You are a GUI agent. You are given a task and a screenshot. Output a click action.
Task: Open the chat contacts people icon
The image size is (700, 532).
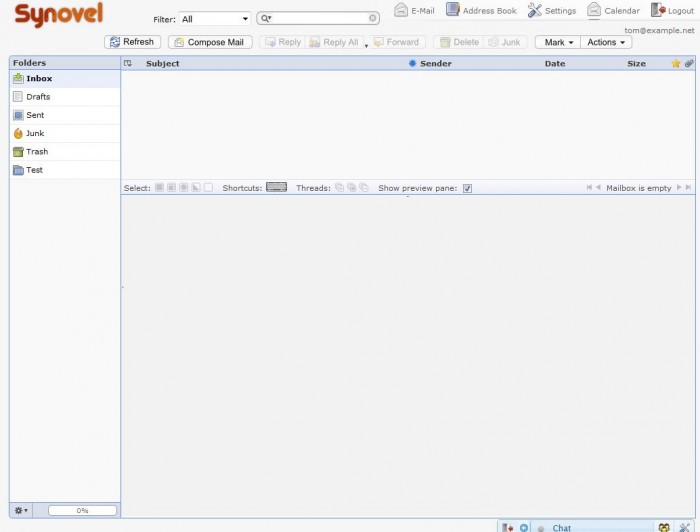coord(664,528)
